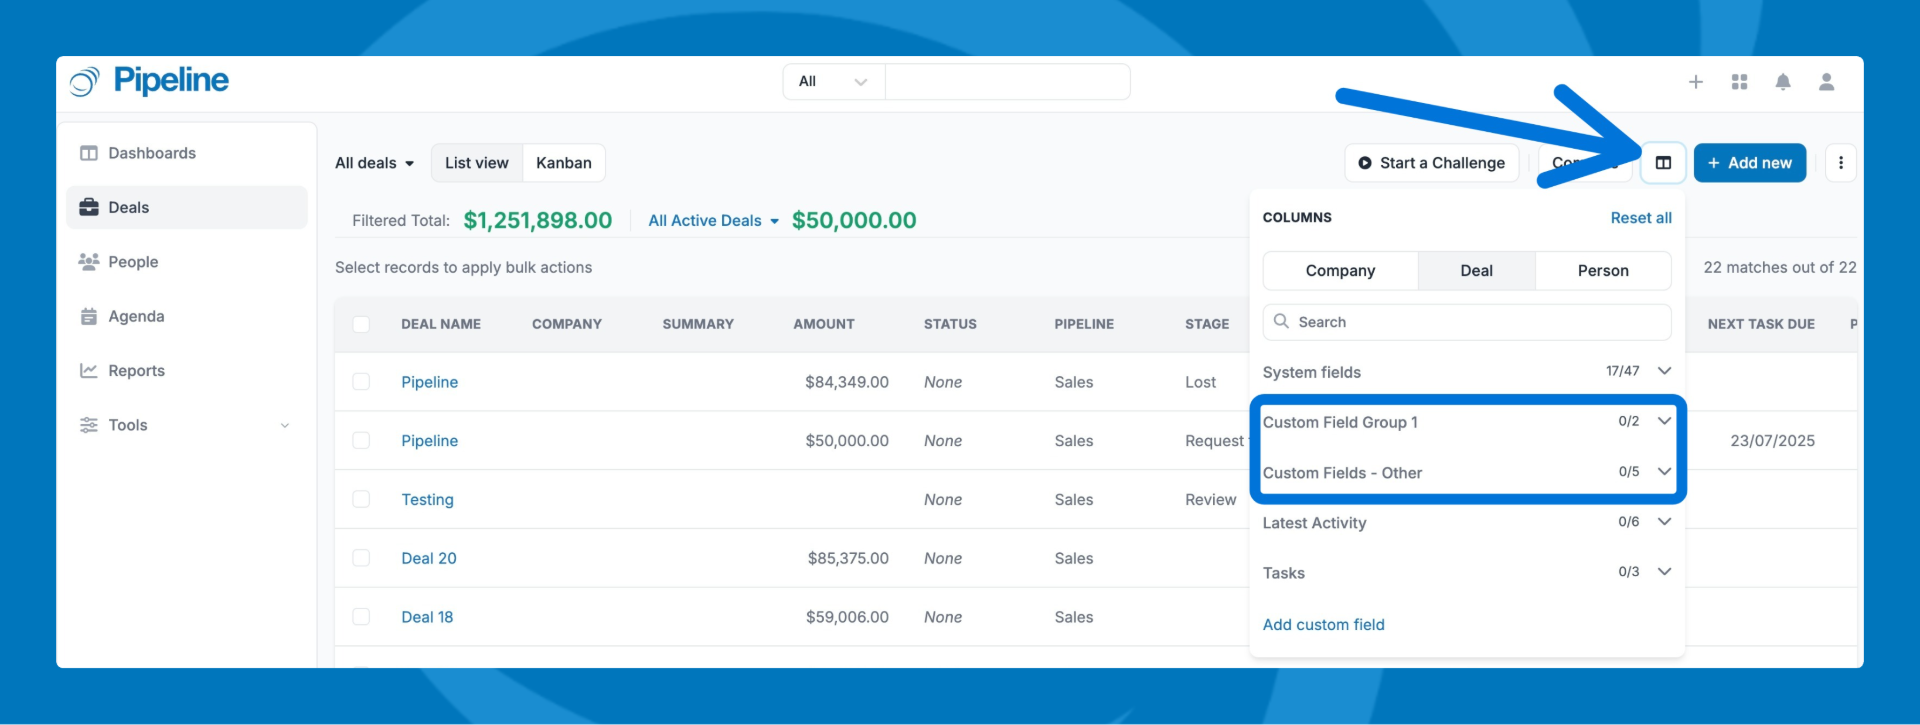Open the Deal 20 link
The image size is (1920, 725).
429,558
